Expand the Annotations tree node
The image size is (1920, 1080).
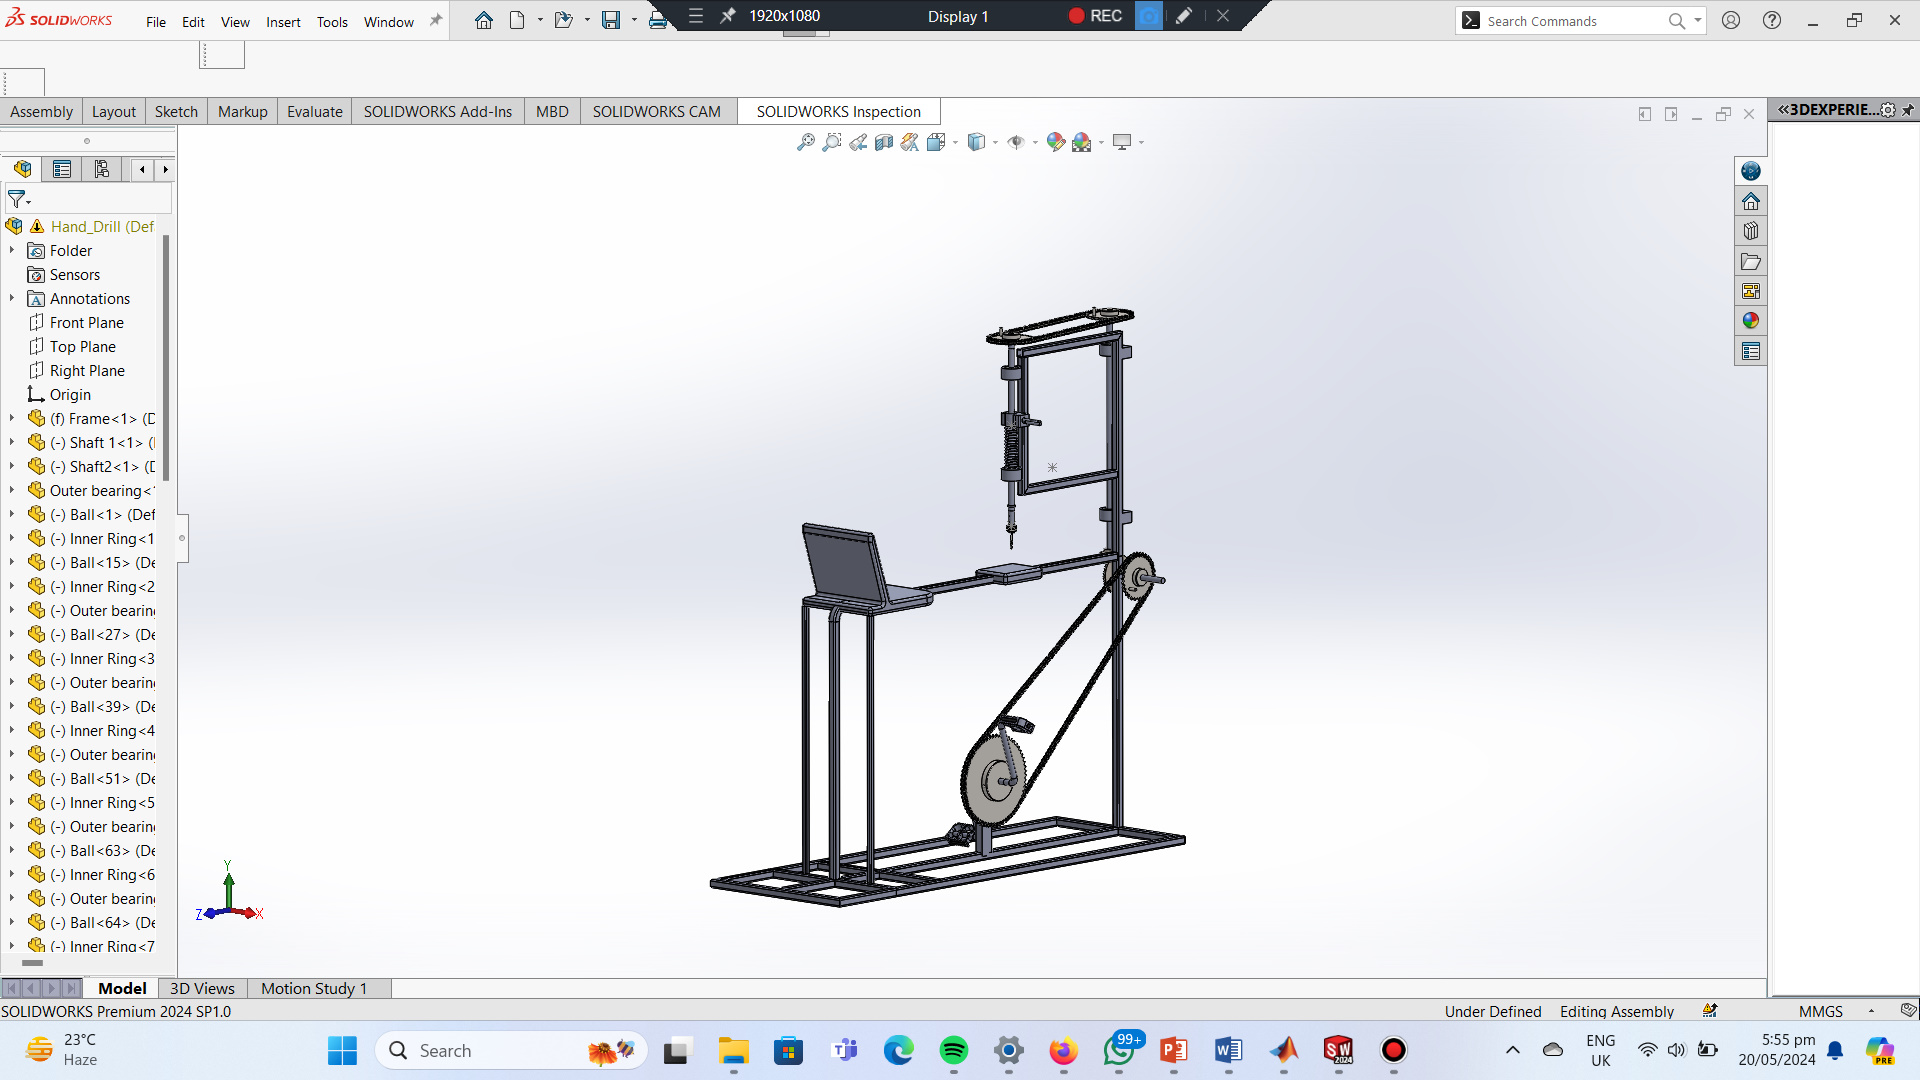click(x=12, y=299)
